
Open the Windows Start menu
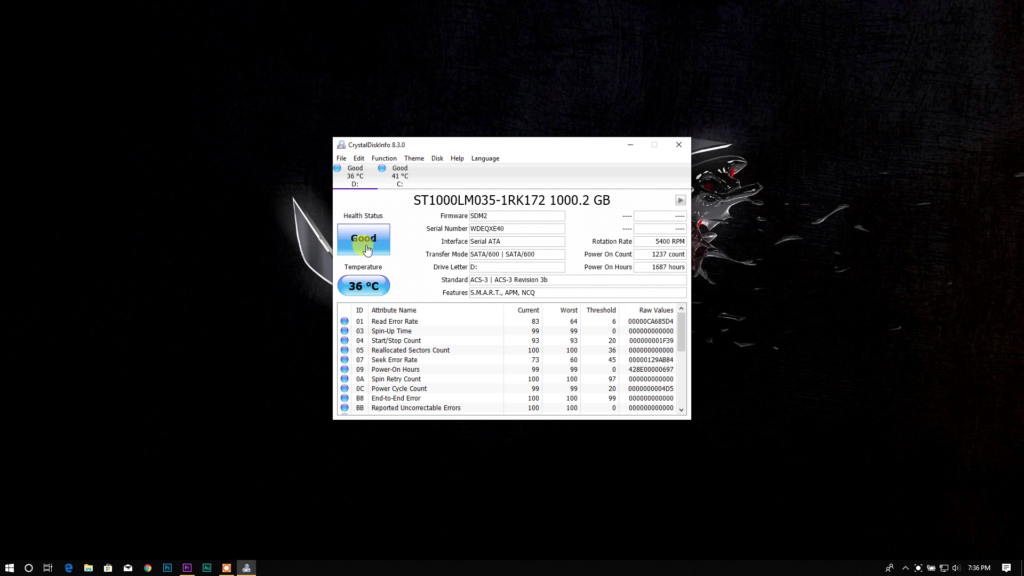9,568
